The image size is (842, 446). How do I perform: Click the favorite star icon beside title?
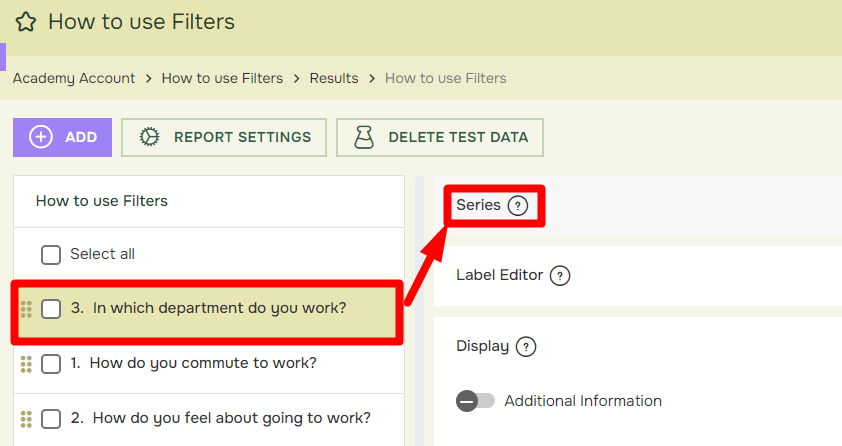(x=26, y=23)
